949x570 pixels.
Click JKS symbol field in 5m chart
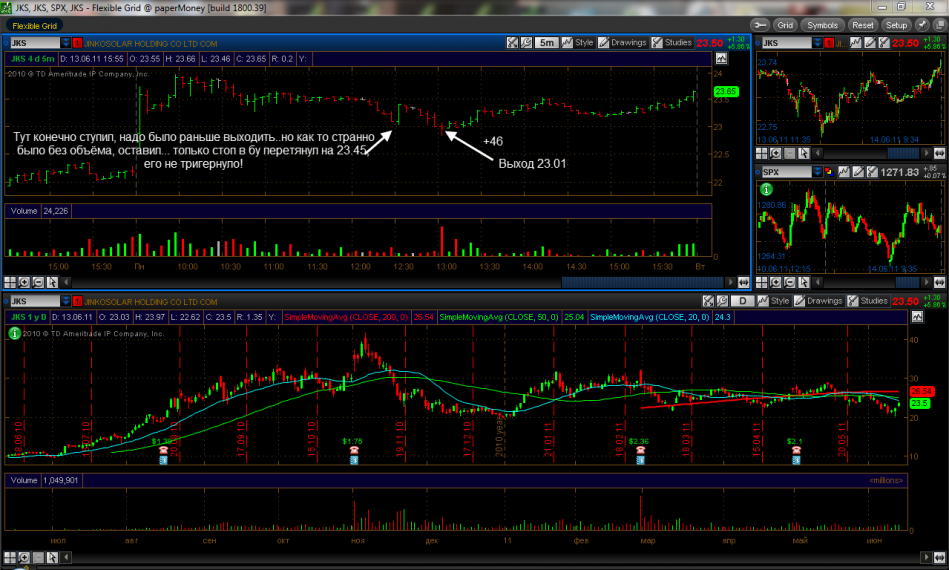point(34,43)
